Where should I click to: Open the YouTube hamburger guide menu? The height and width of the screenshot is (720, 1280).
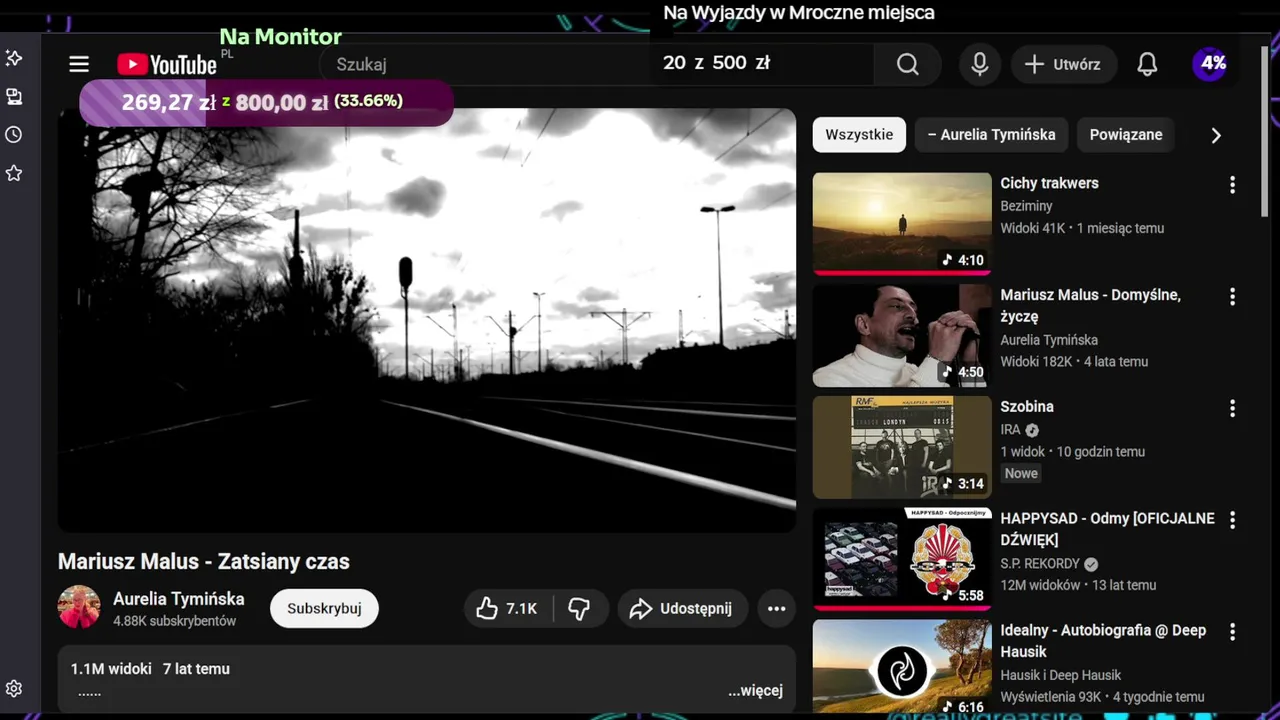click(x=79, y=65)
